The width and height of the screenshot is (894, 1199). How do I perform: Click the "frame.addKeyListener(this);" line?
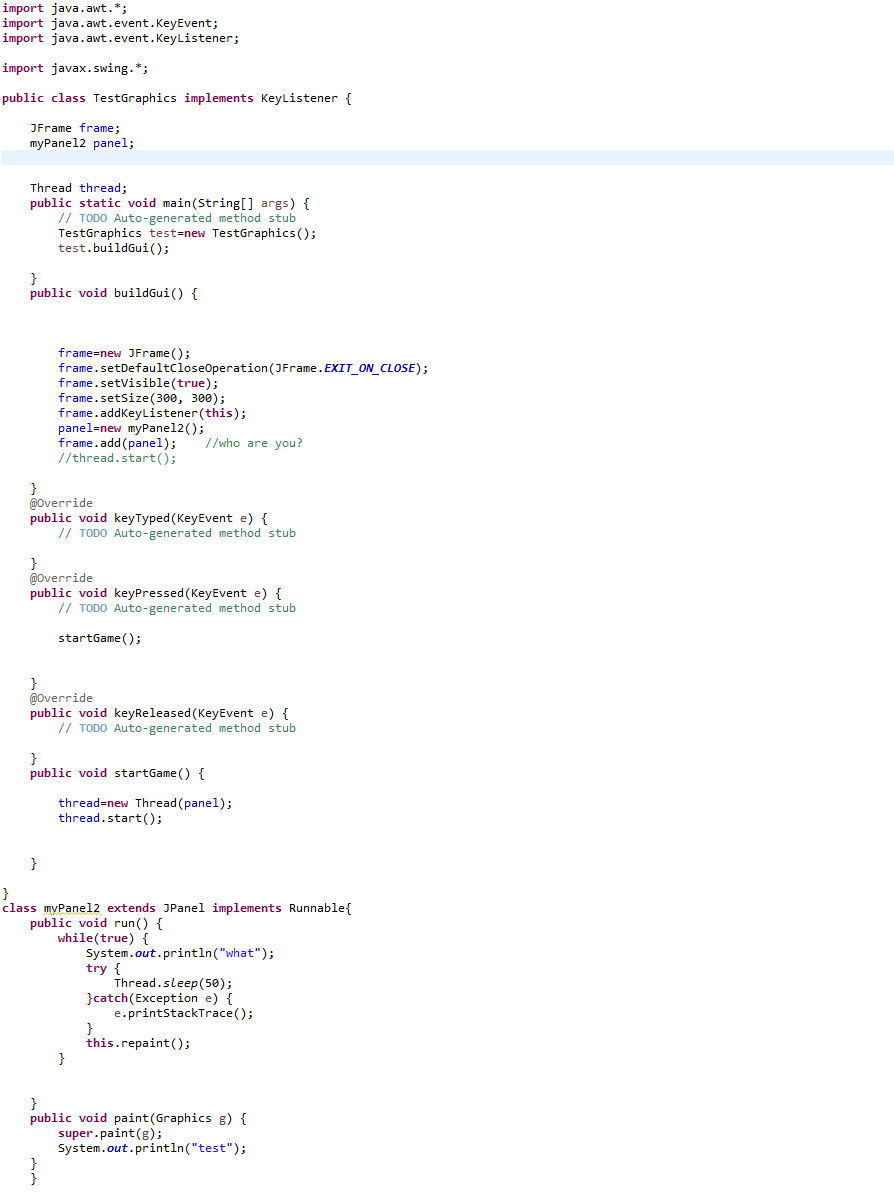(x=152, y=413)
